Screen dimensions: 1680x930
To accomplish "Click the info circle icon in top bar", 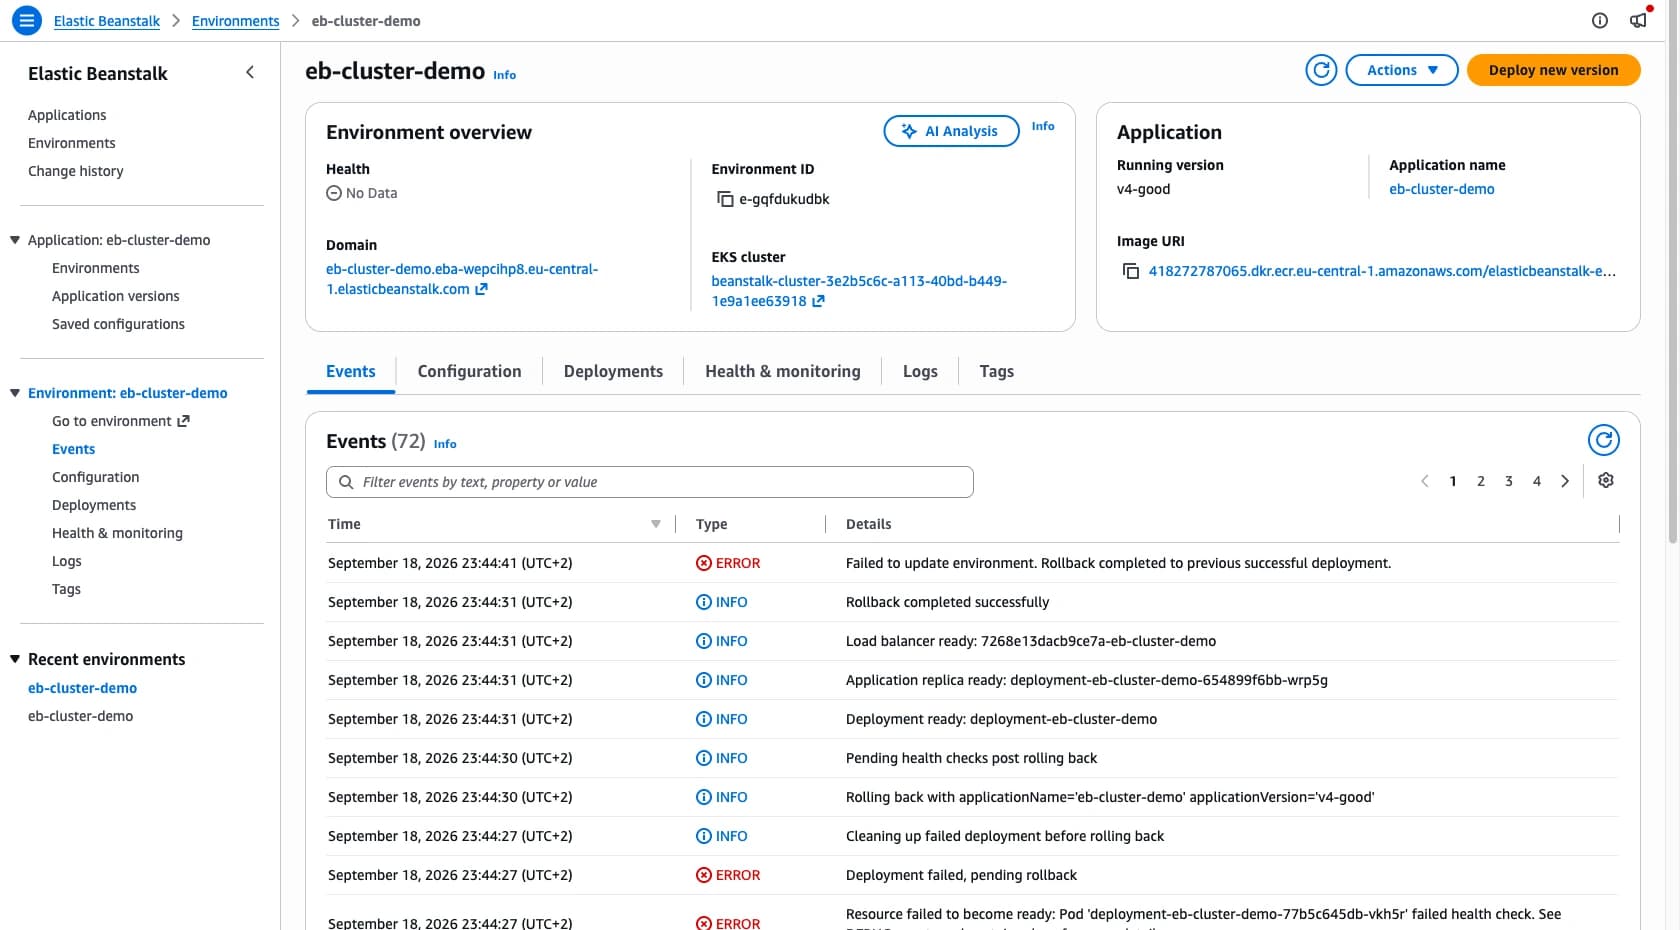I will [1600, 20].
